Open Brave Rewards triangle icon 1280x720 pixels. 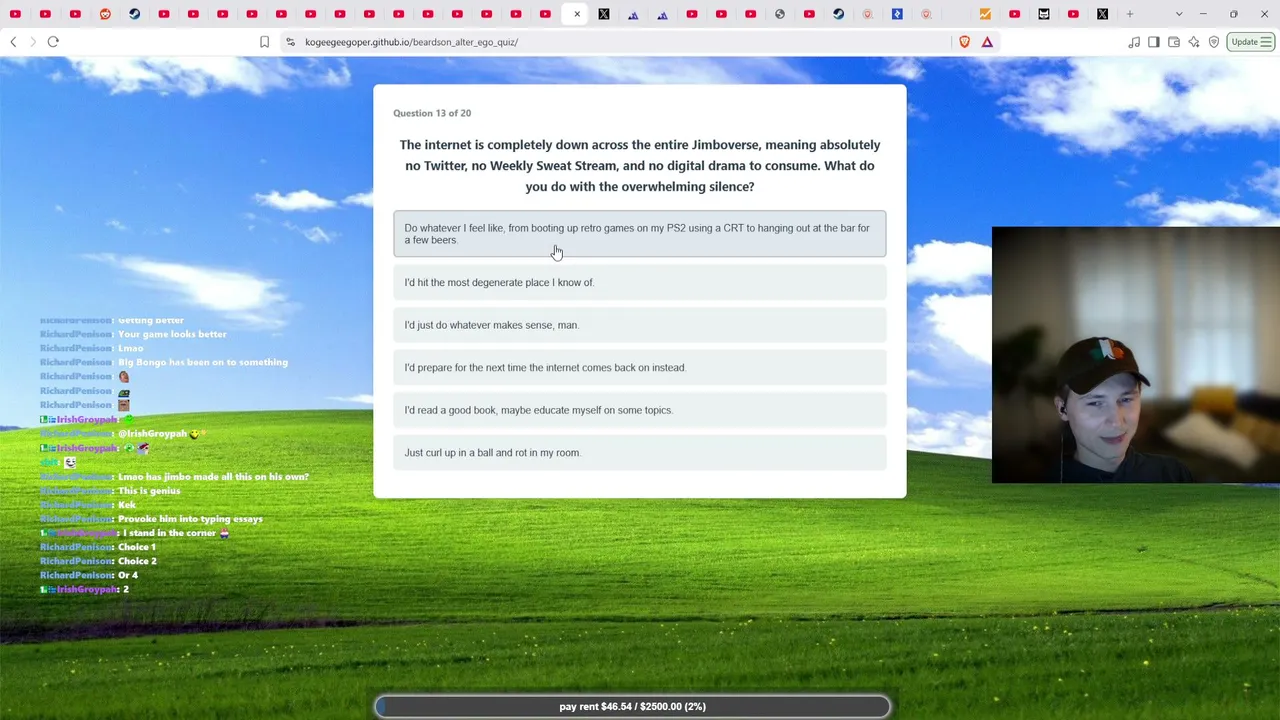(987, 42)
